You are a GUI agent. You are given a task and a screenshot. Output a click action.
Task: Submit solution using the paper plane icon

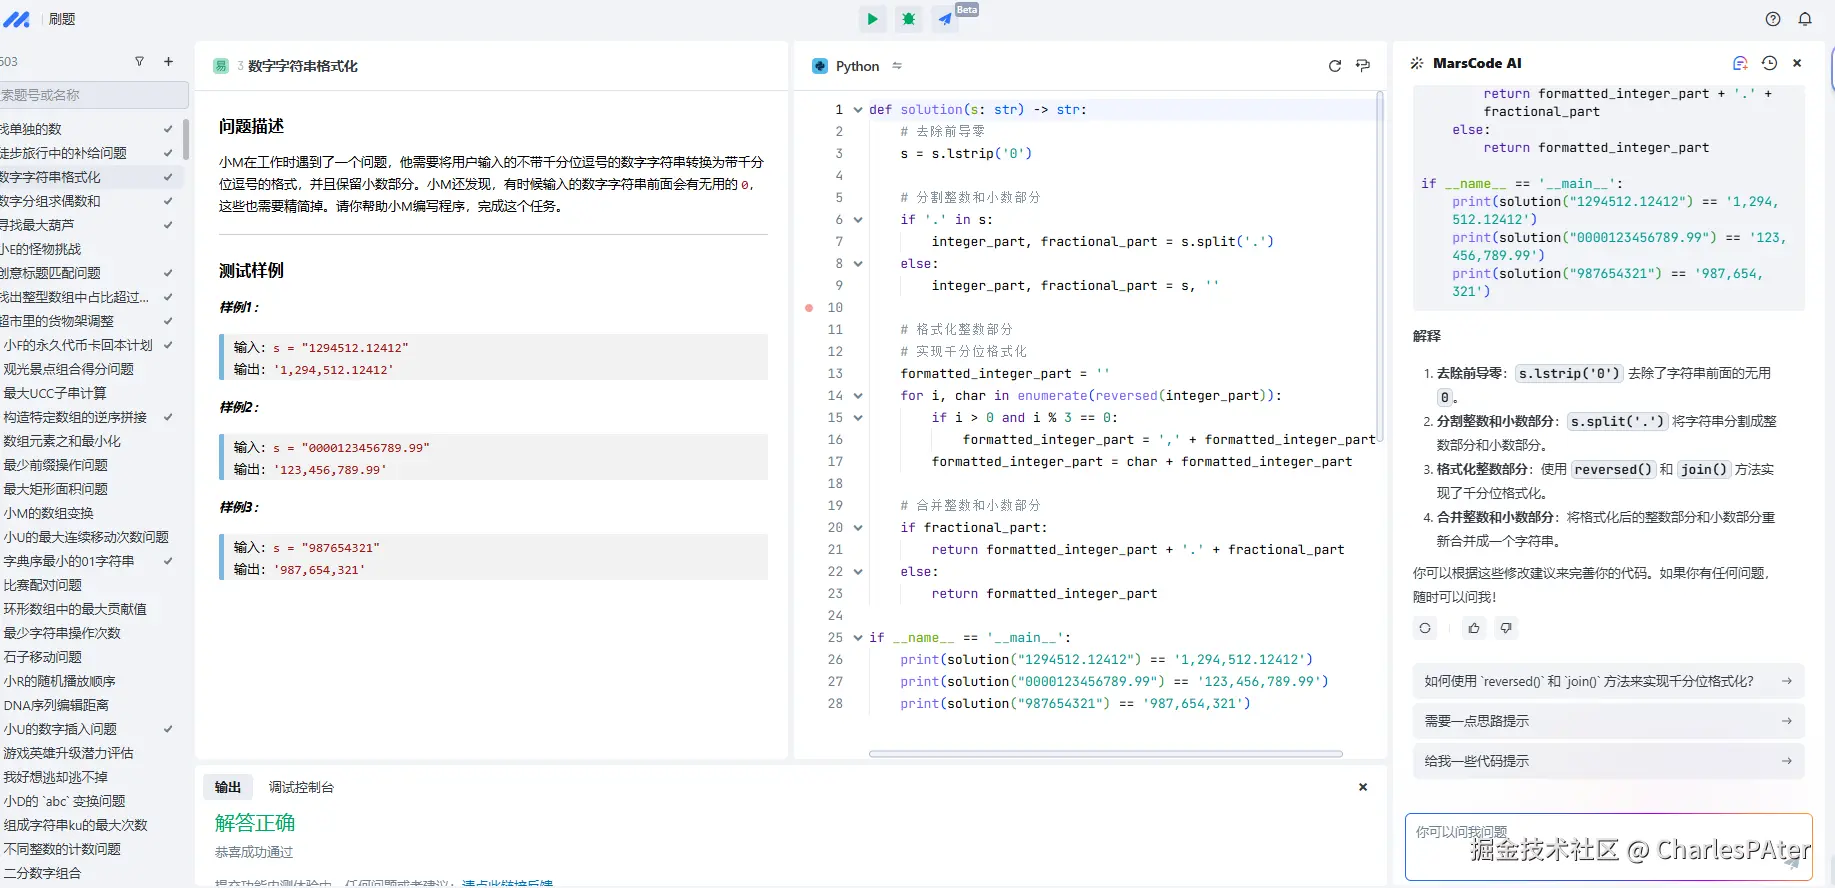(x=945, y=19)
